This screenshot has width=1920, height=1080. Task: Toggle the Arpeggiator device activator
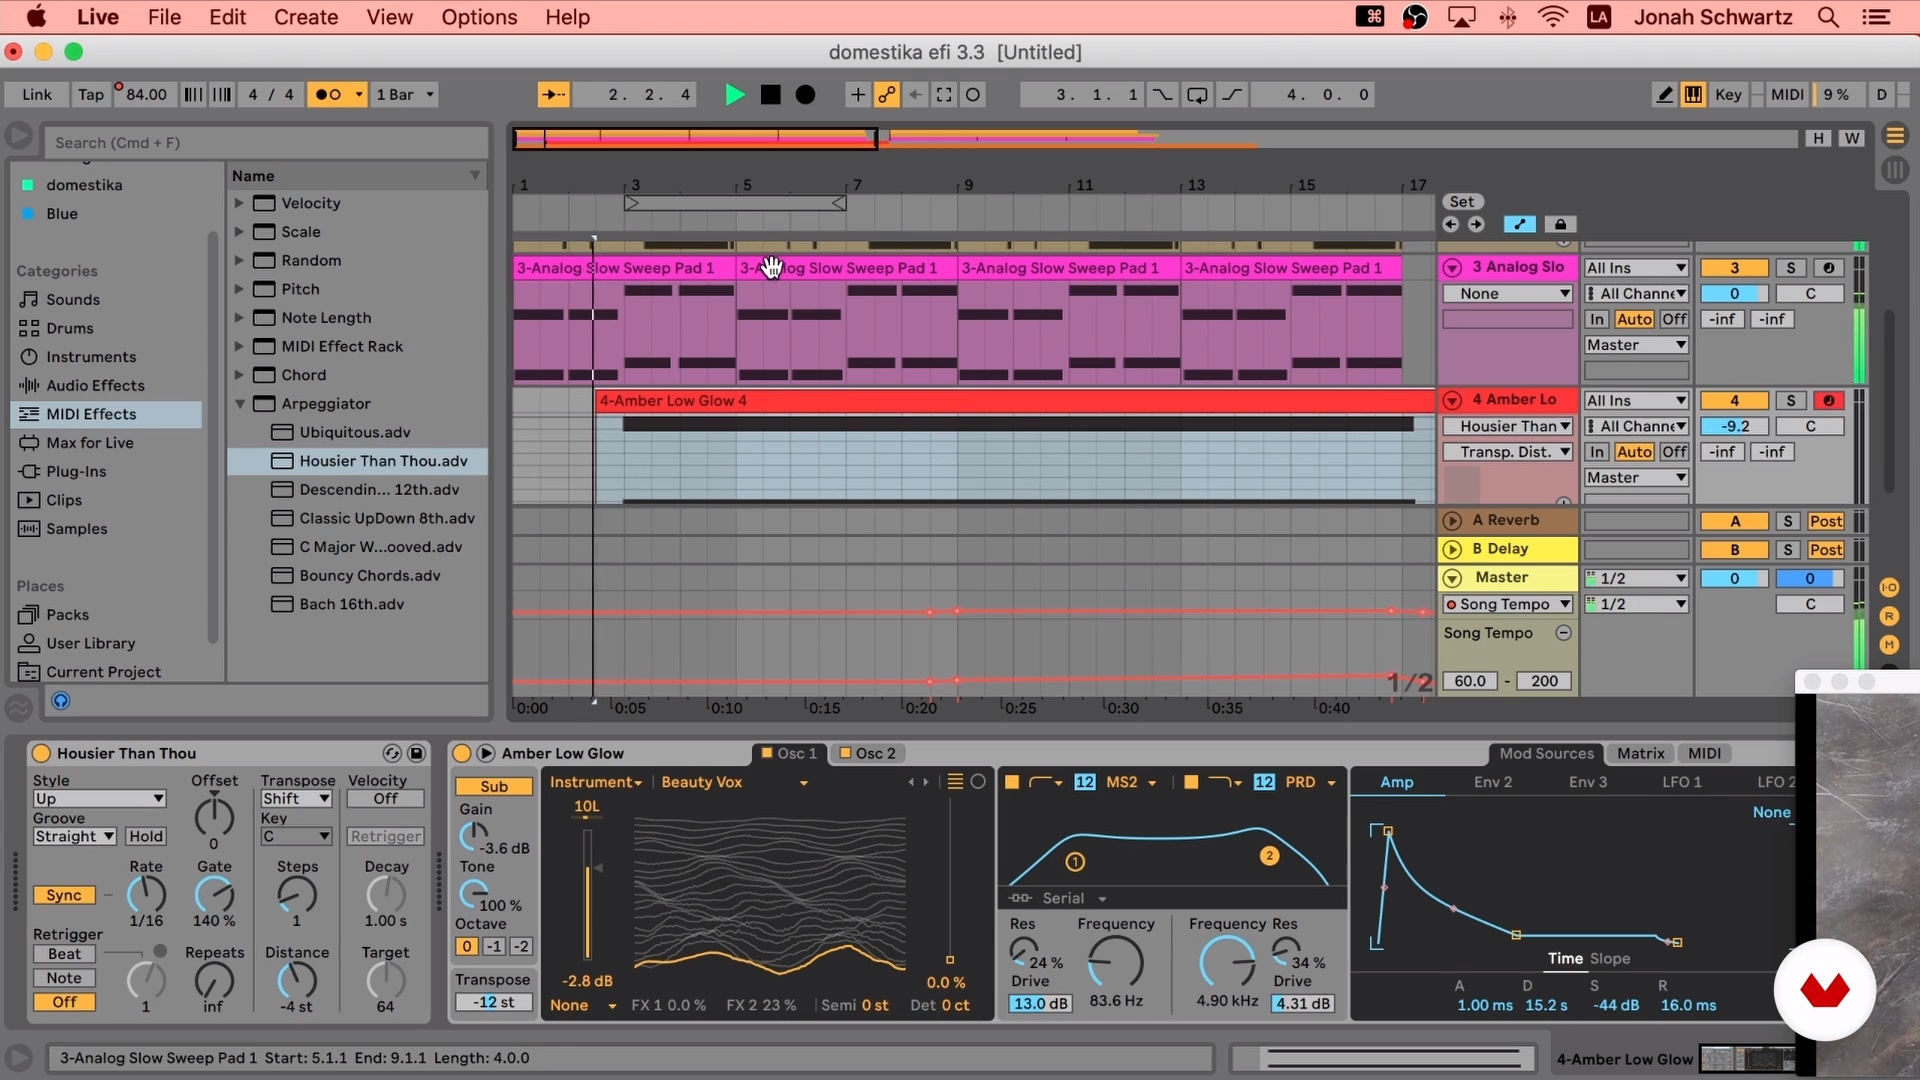coord(41,753)
